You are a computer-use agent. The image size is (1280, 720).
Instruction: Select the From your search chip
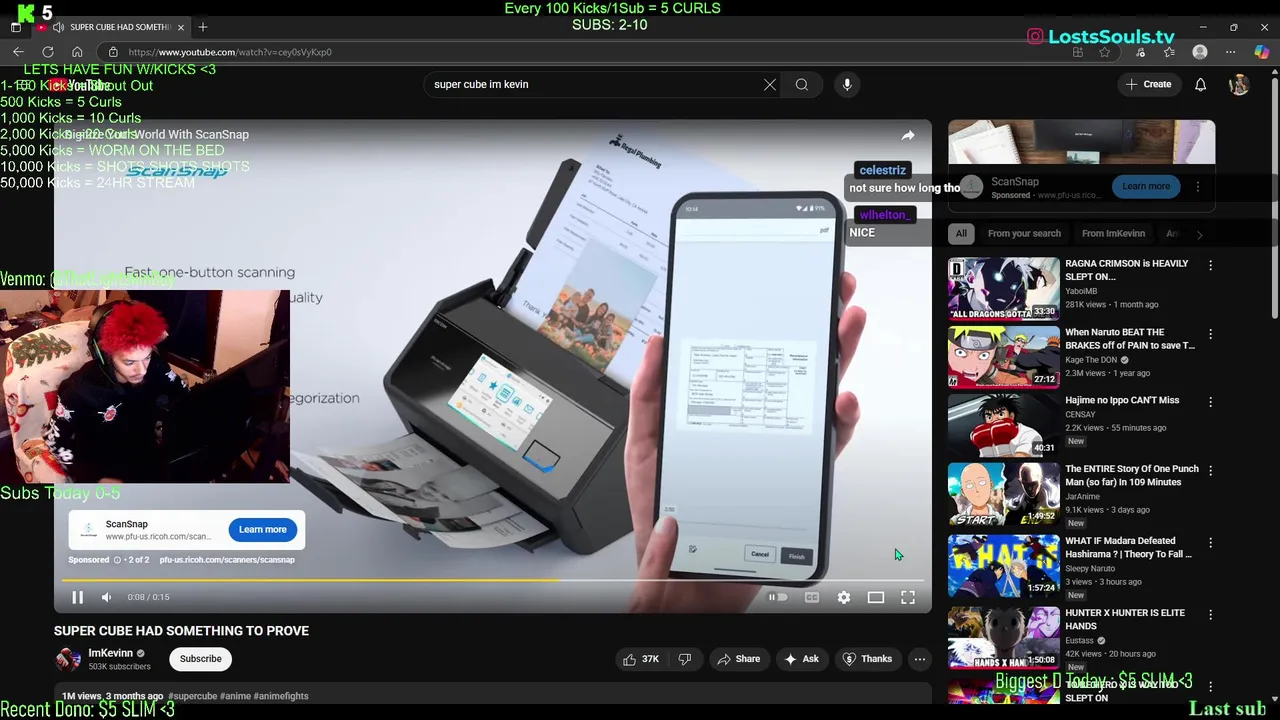pos(1024,234)
